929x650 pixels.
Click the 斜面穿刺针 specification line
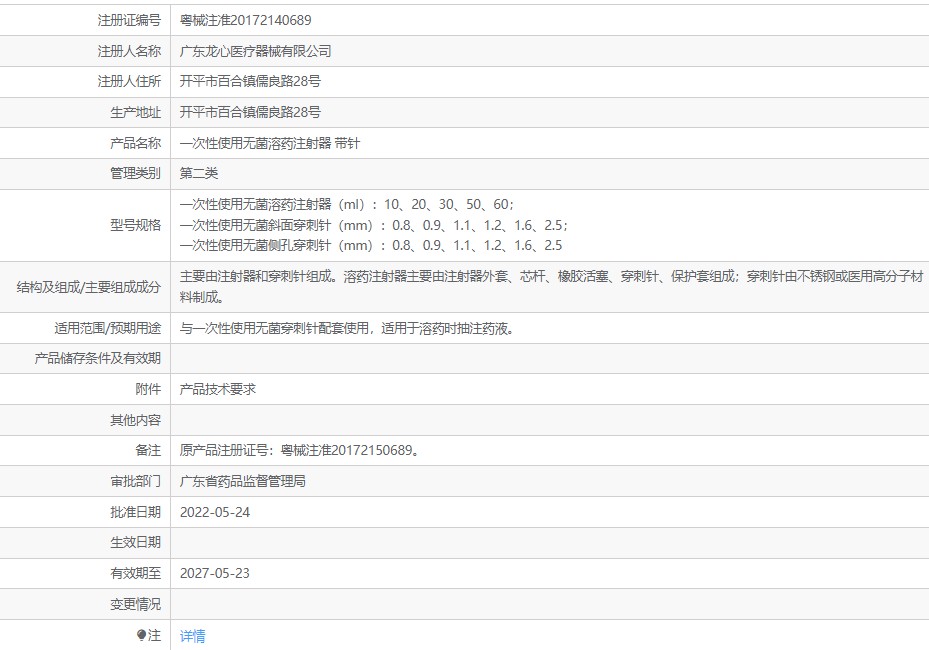pos(374,225)
